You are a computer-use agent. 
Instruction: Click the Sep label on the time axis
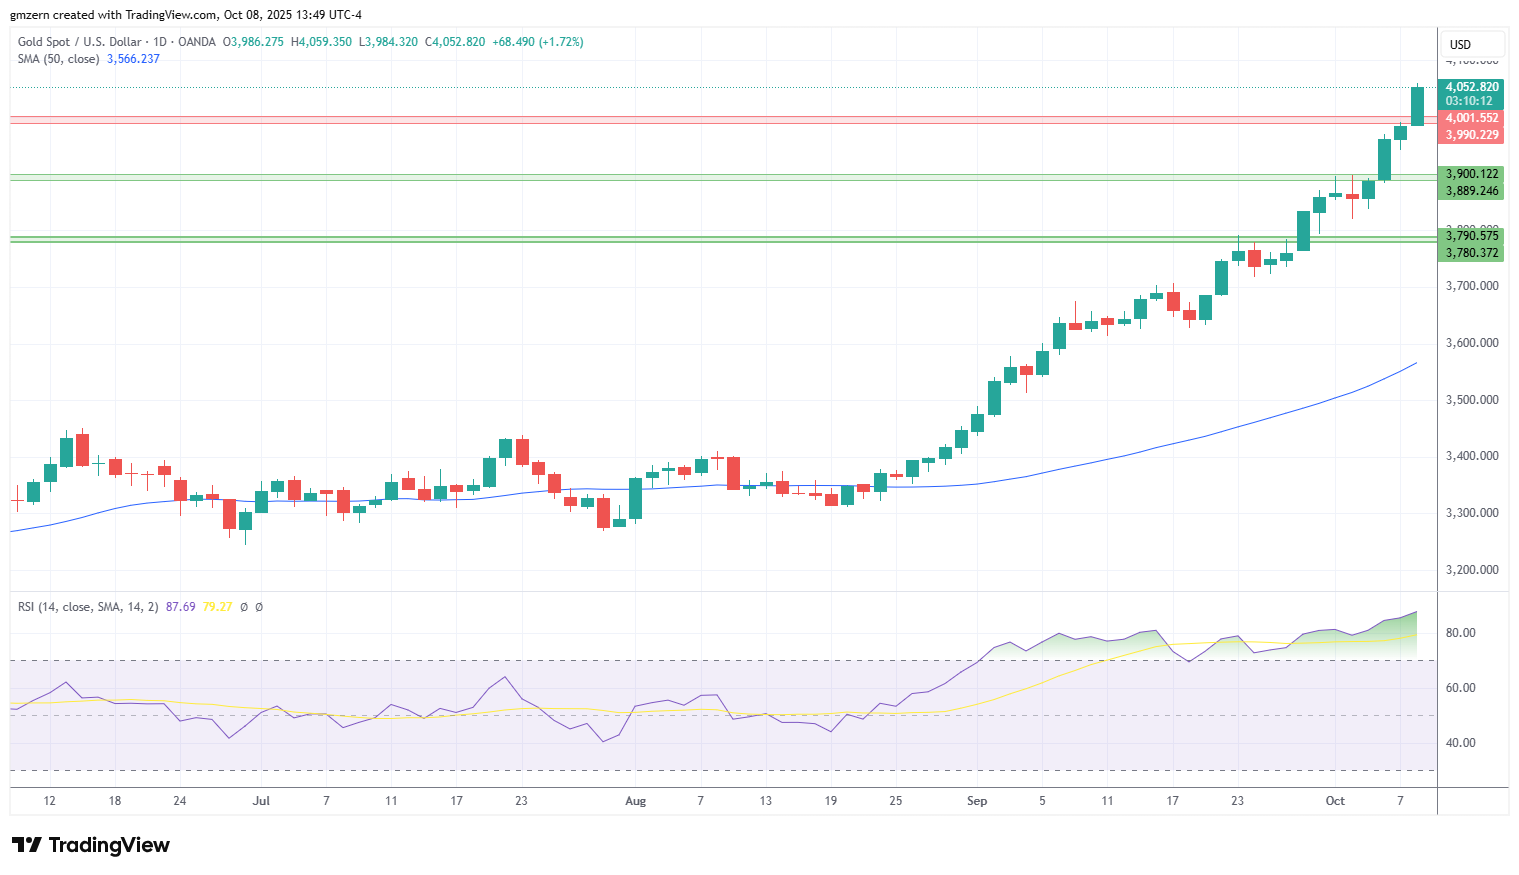(x=977, y=801)
